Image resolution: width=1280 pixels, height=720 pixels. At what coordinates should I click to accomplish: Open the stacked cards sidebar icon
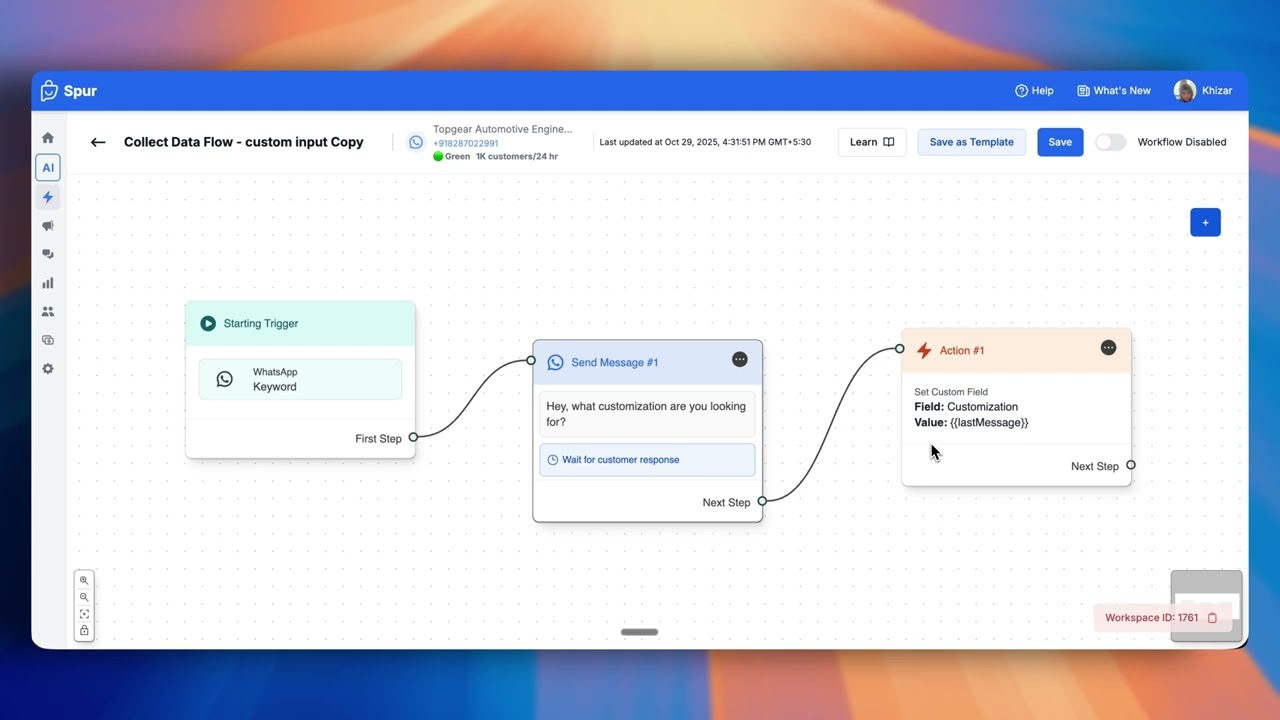47,340
